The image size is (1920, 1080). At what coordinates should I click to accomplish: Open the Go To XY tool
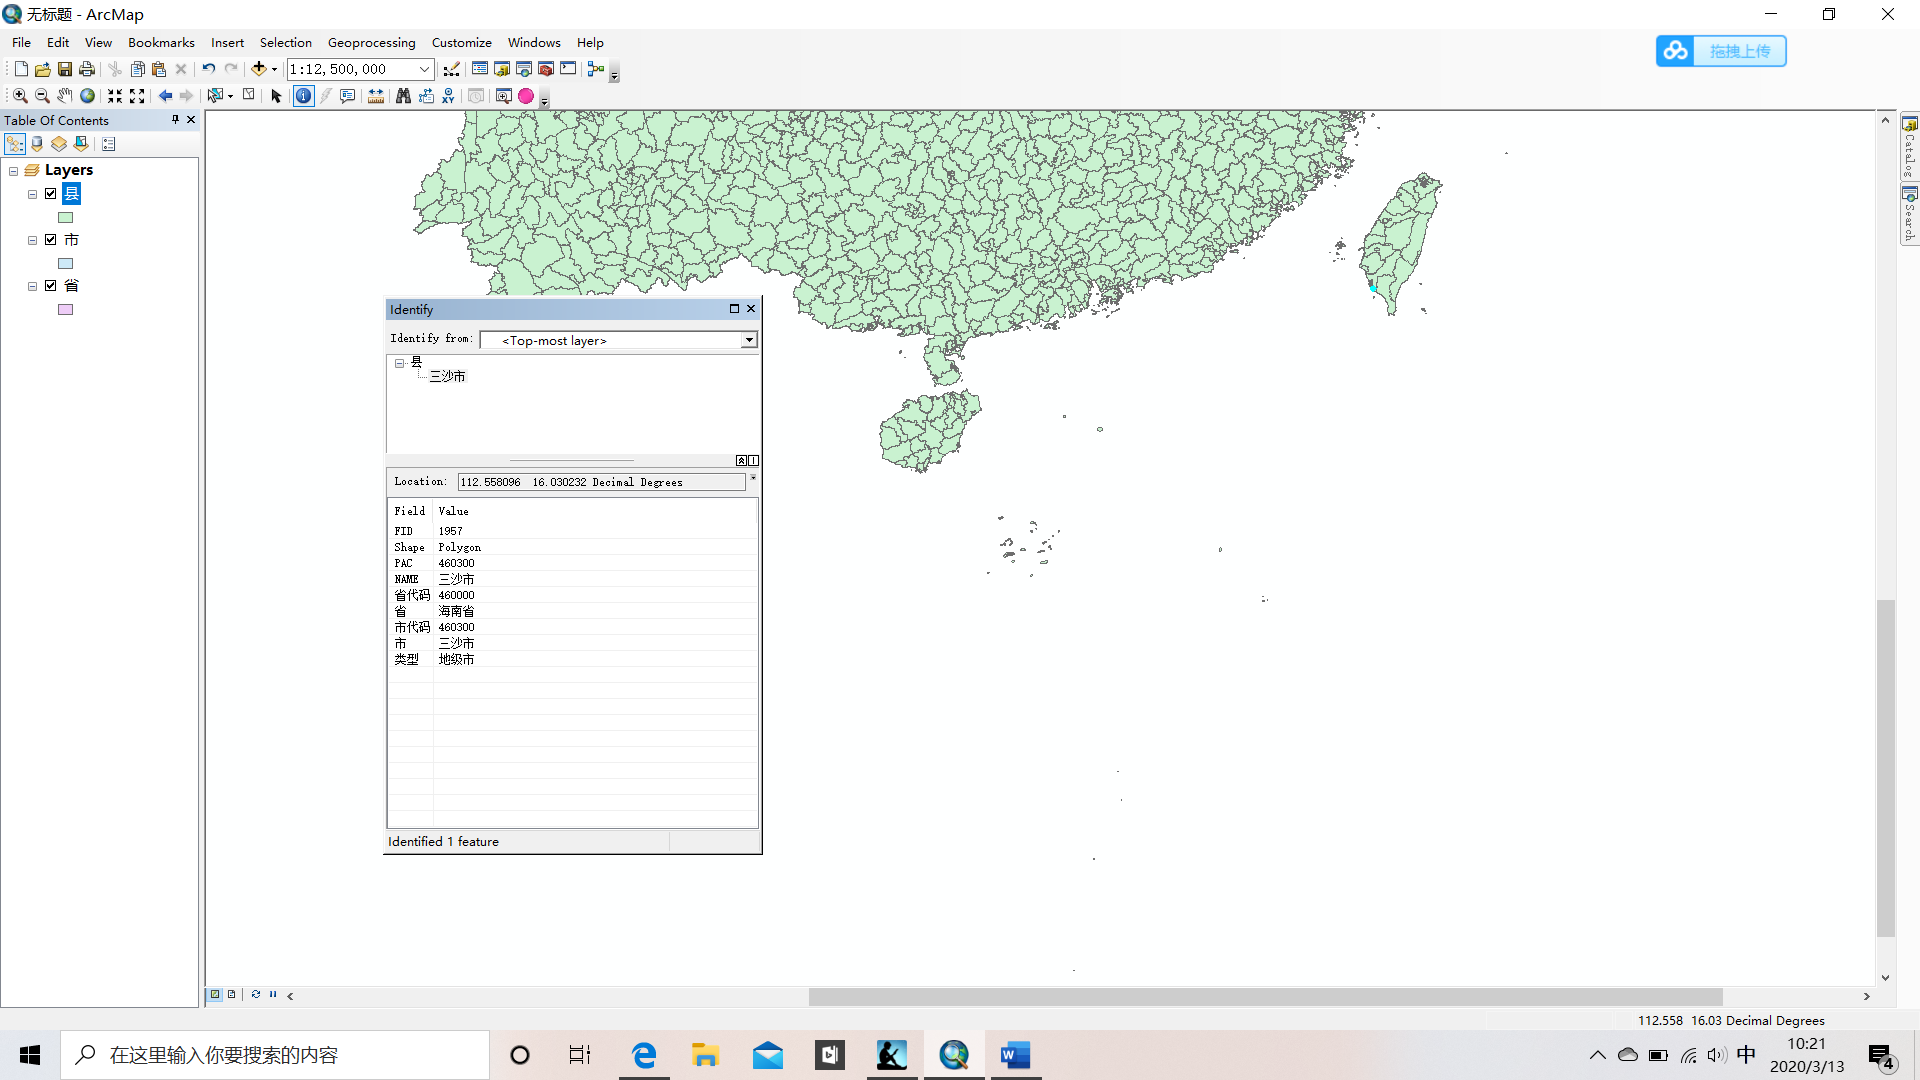(x=448, y=96)
